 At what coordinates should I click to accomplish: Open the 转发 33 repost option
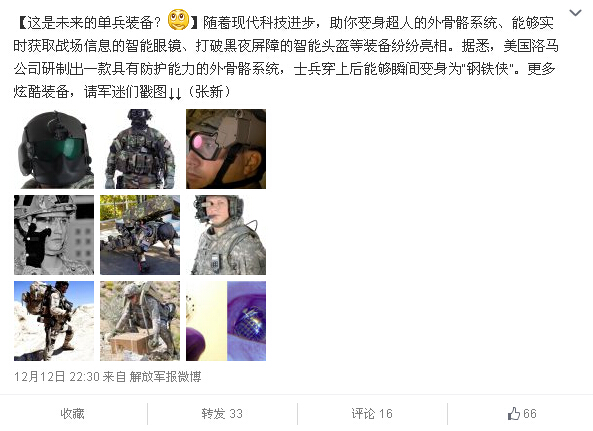click(x=222, y=414)
